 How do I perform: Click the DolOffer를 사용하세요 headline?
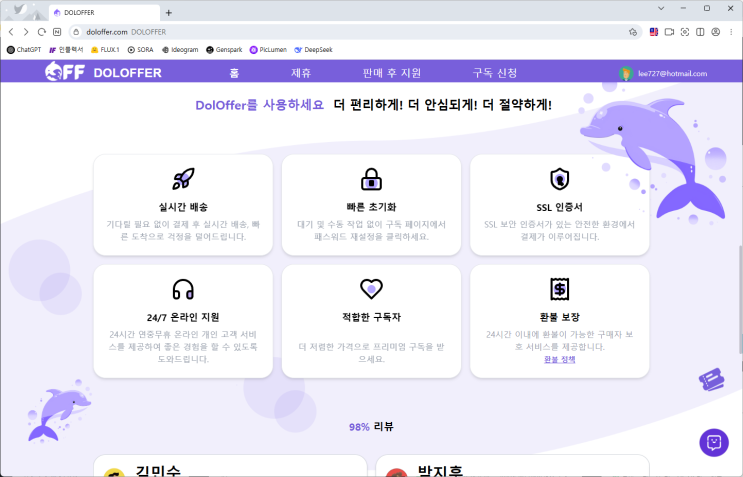[x=259, y=105]
